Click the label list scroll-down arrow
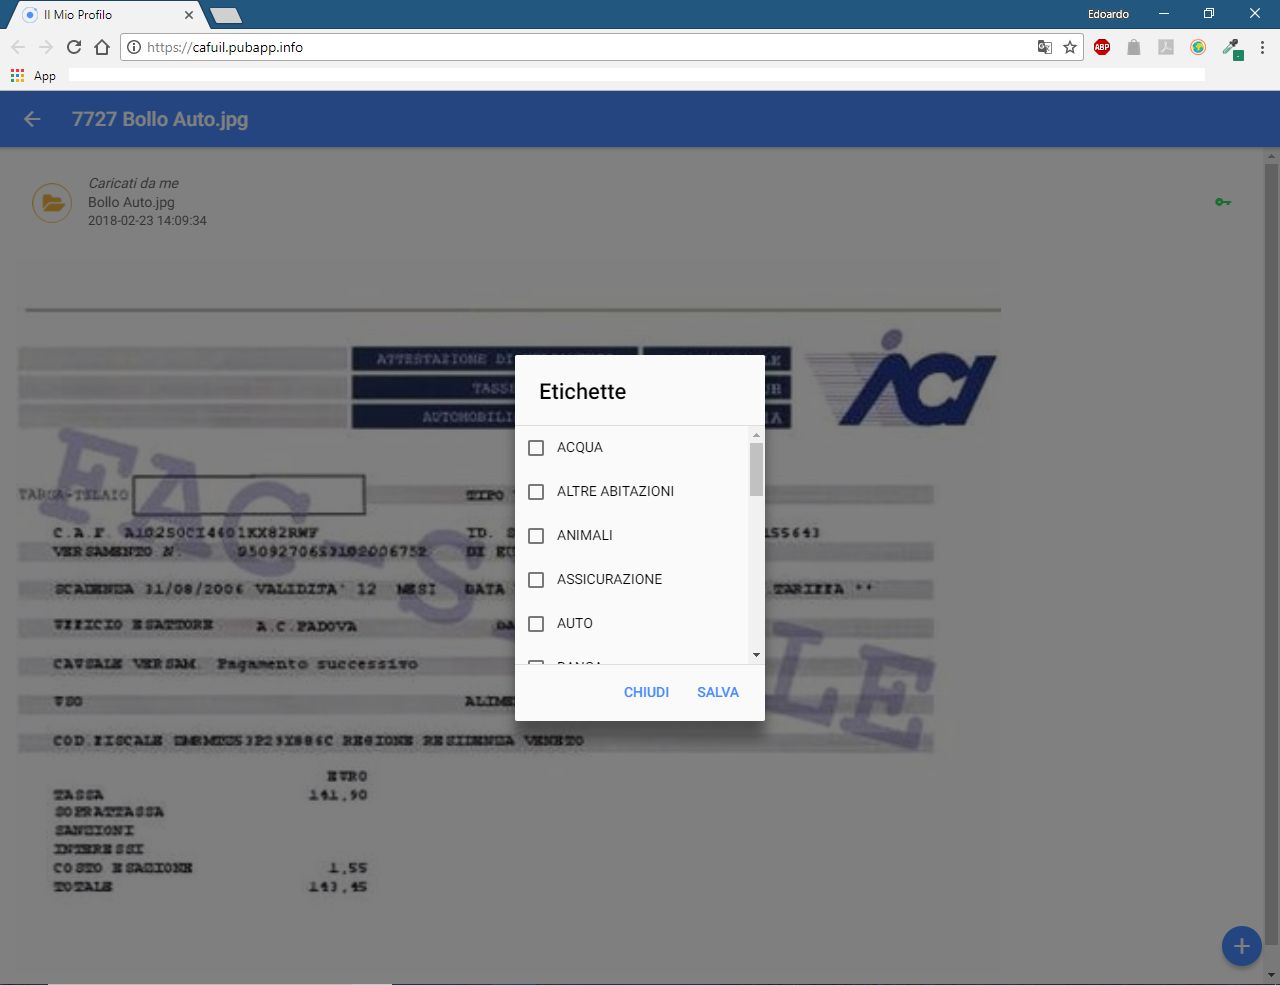The height and width of the screenshot is (985, 1280). pos(756,655)
